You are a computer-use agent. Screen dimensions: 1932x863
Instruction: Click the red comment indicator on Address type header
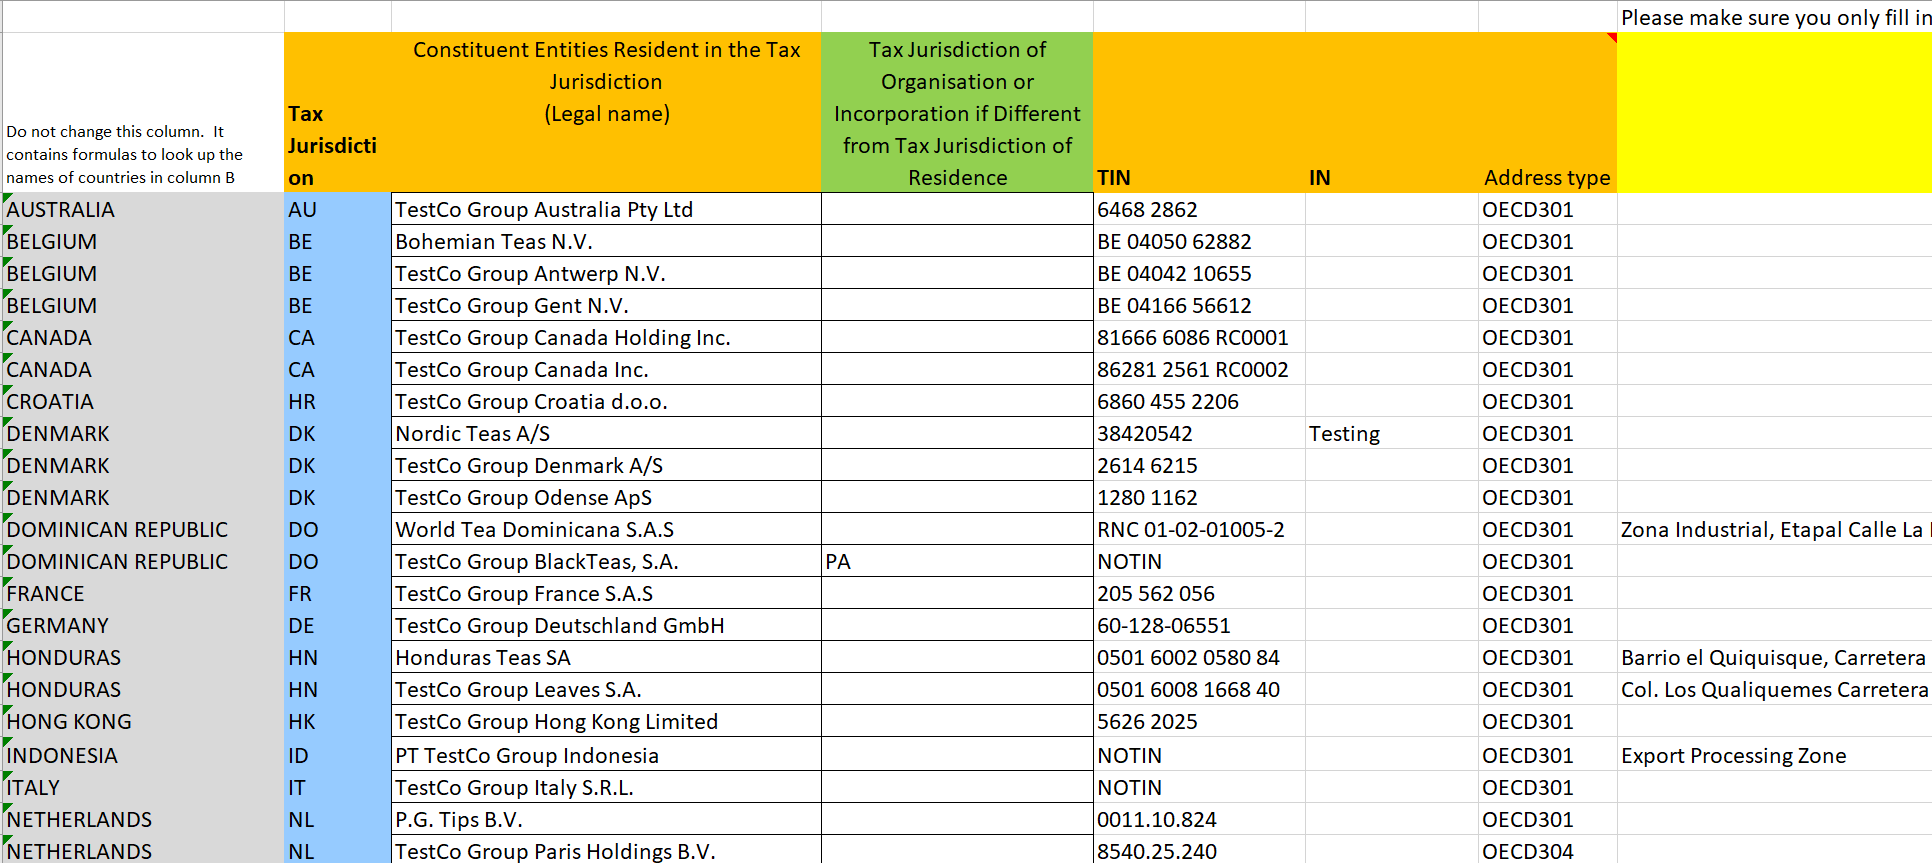click(1611, 38)
